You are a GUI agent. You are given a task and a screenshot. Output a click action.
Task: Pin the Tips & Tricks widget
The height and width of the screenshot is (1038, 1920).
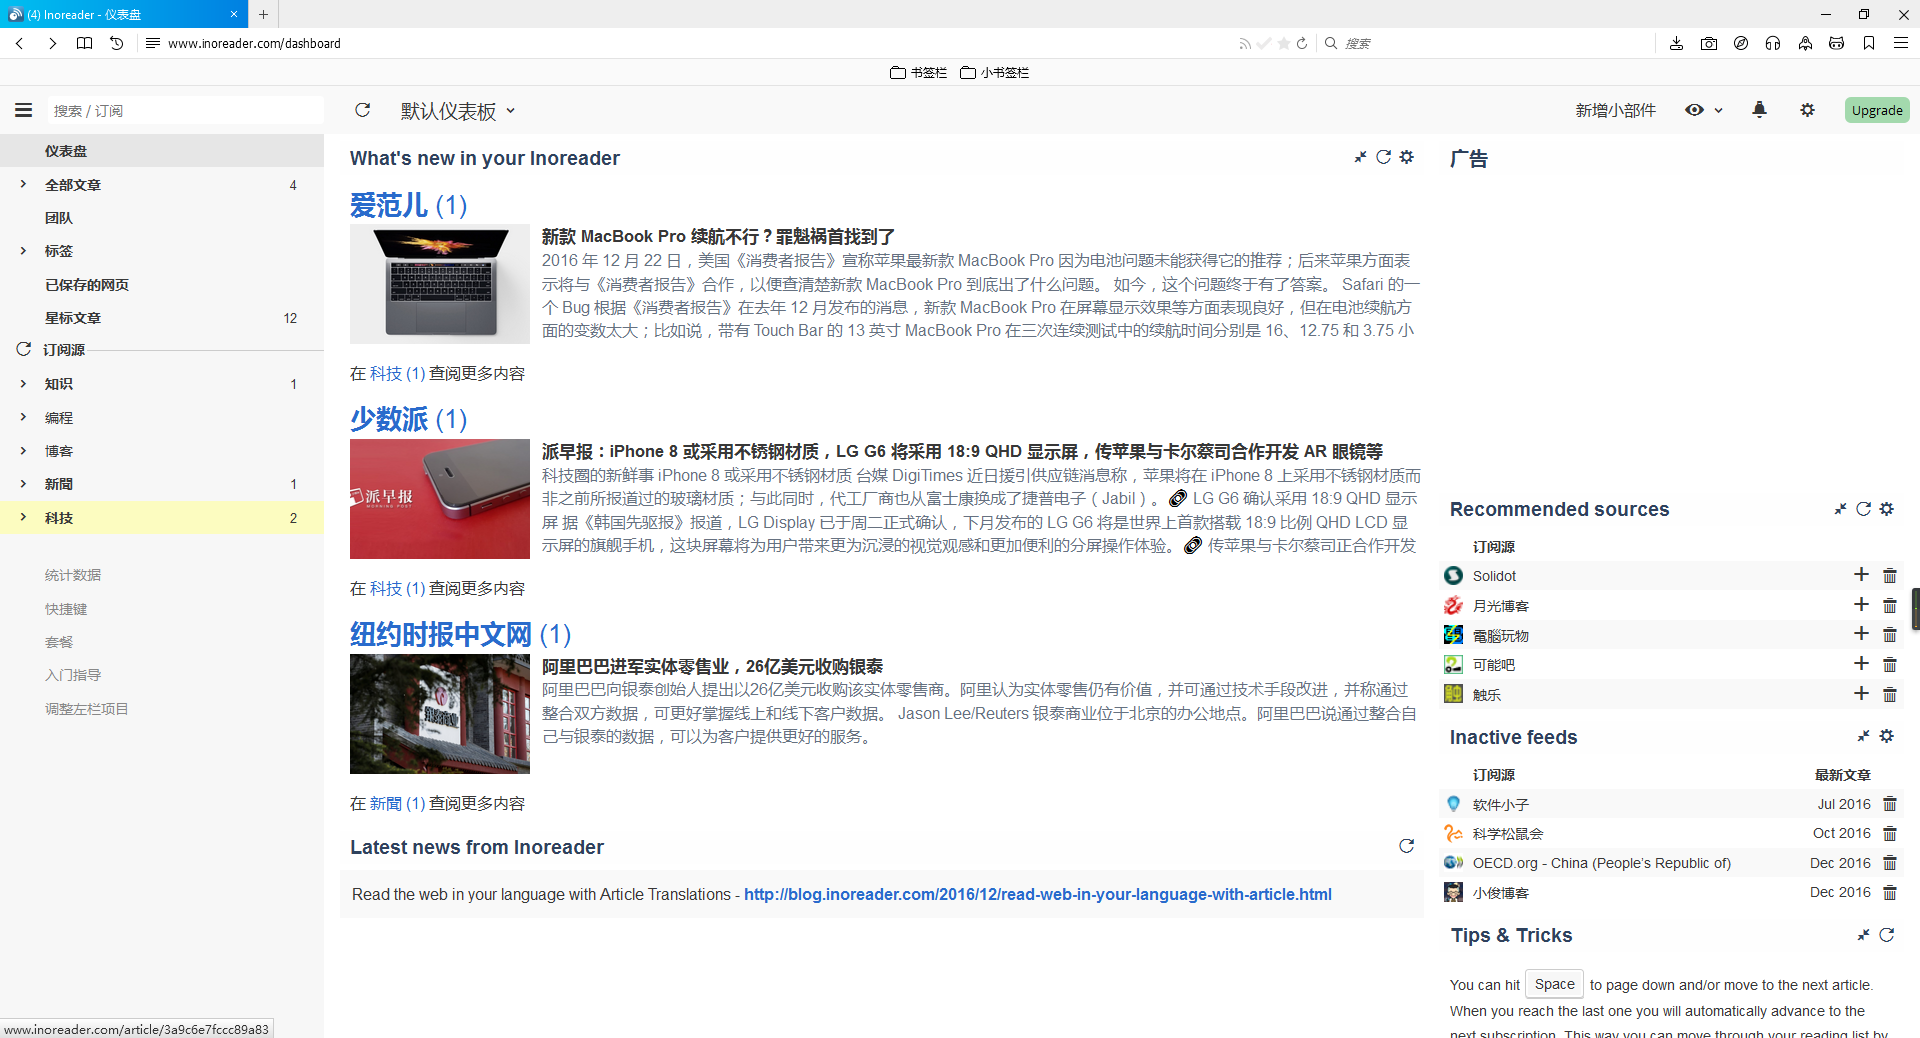[x=1863, y=935]
